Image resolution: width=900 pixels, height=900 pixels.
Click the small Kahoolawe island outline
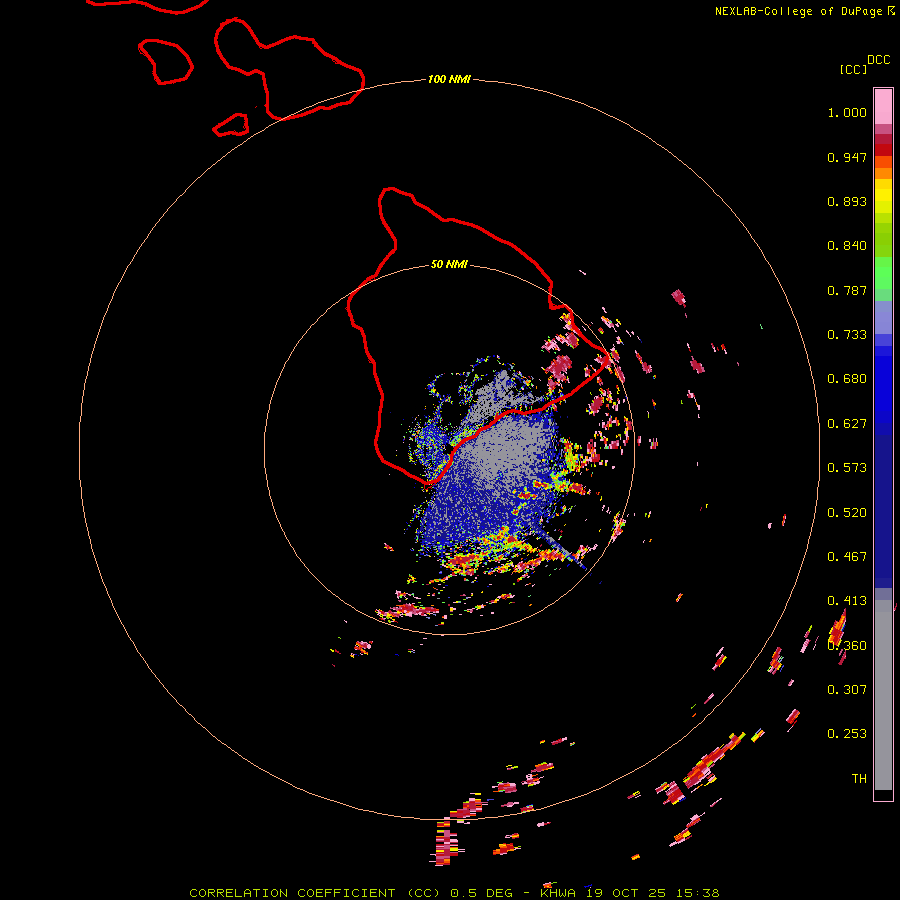[x=231, y=125]
